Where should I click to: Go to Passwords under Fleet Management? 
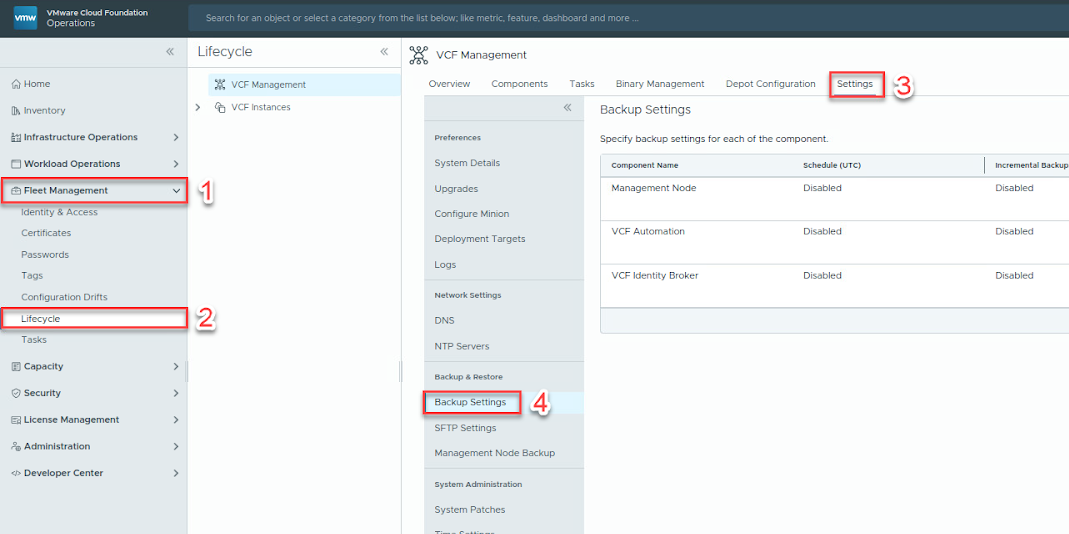(x=45, y=255)
